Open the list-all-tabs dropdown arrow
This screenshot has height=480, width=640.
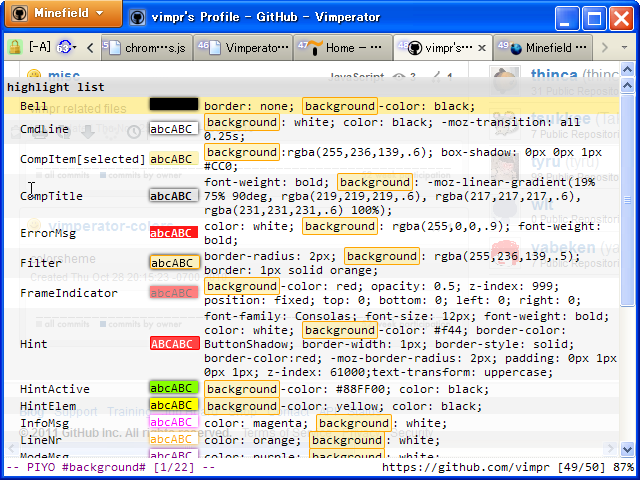624,48
